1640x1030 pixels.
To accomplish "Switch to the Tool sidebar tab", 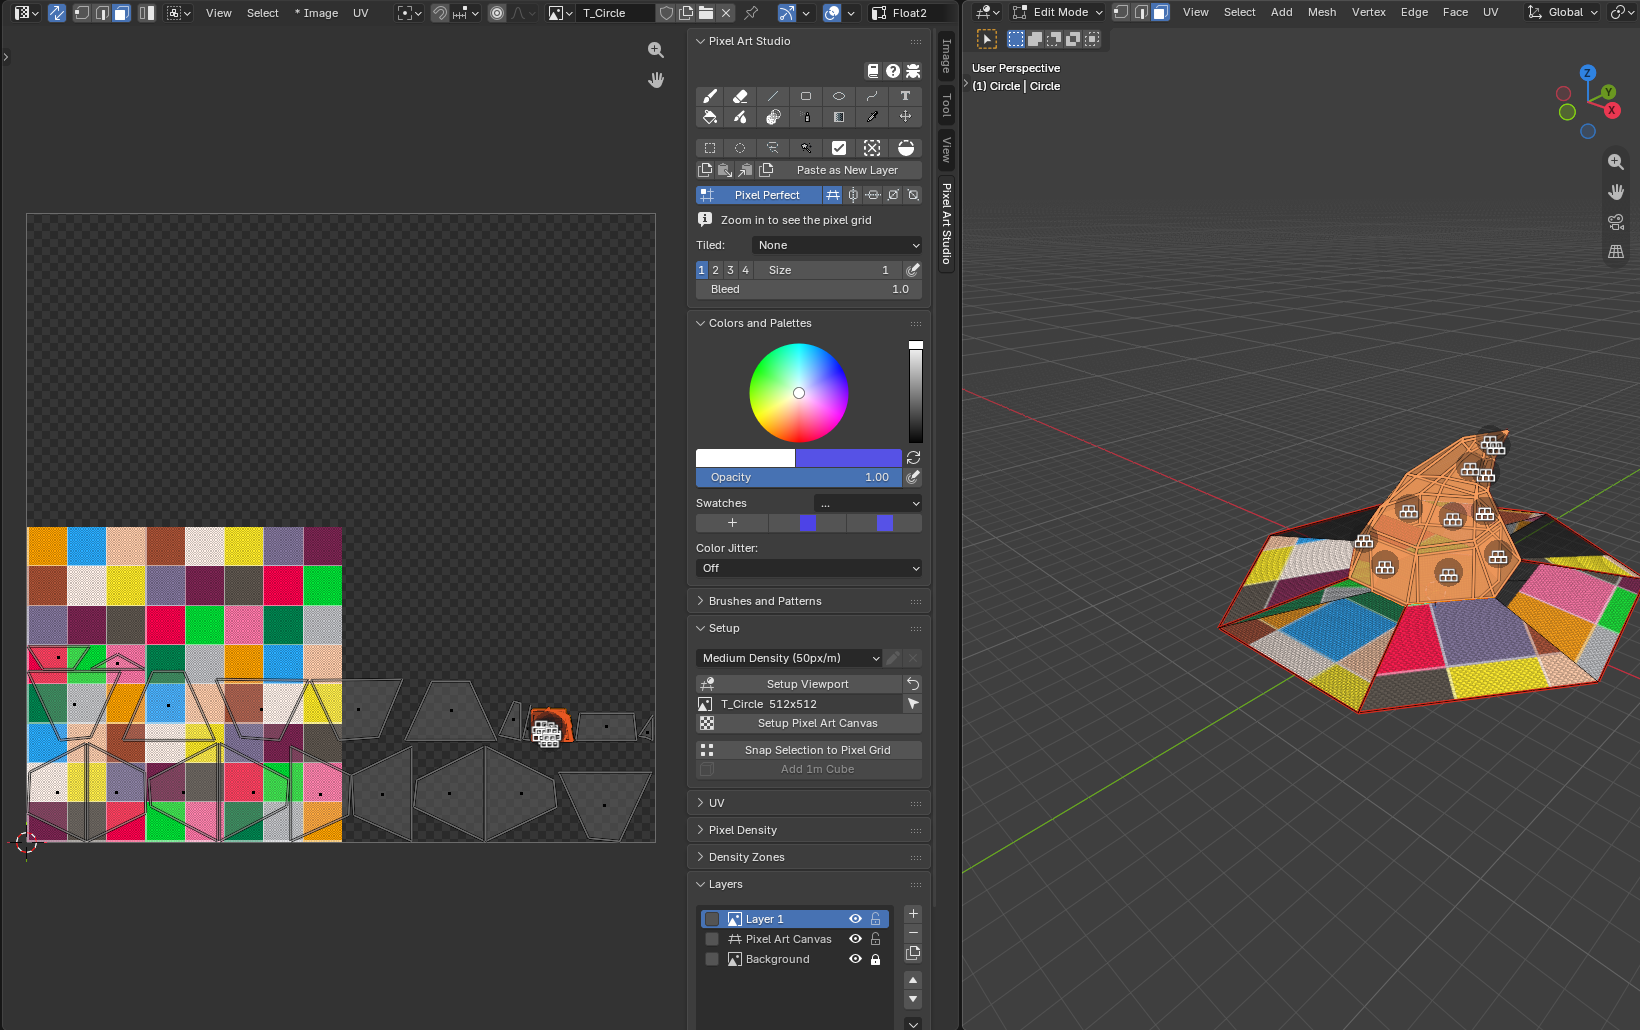I will 946,104.
